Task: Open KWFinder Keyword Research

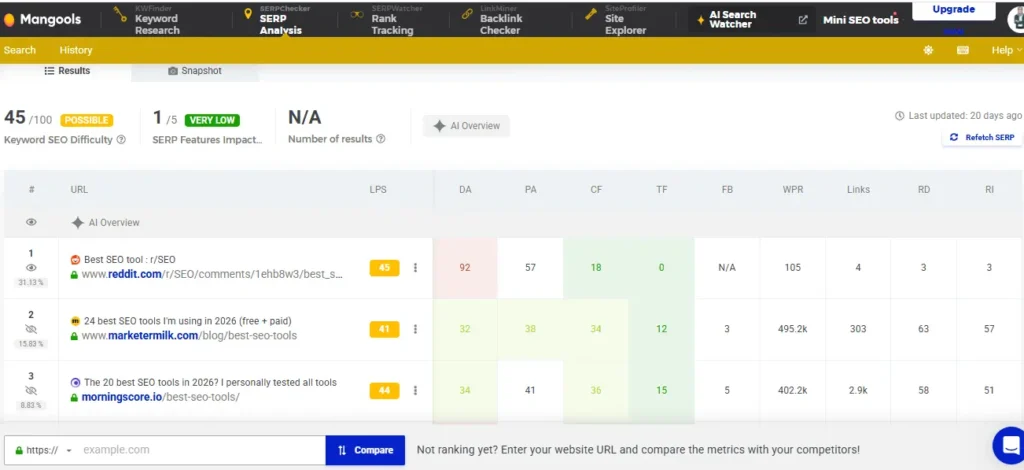Action: click(x=148, y=20)
